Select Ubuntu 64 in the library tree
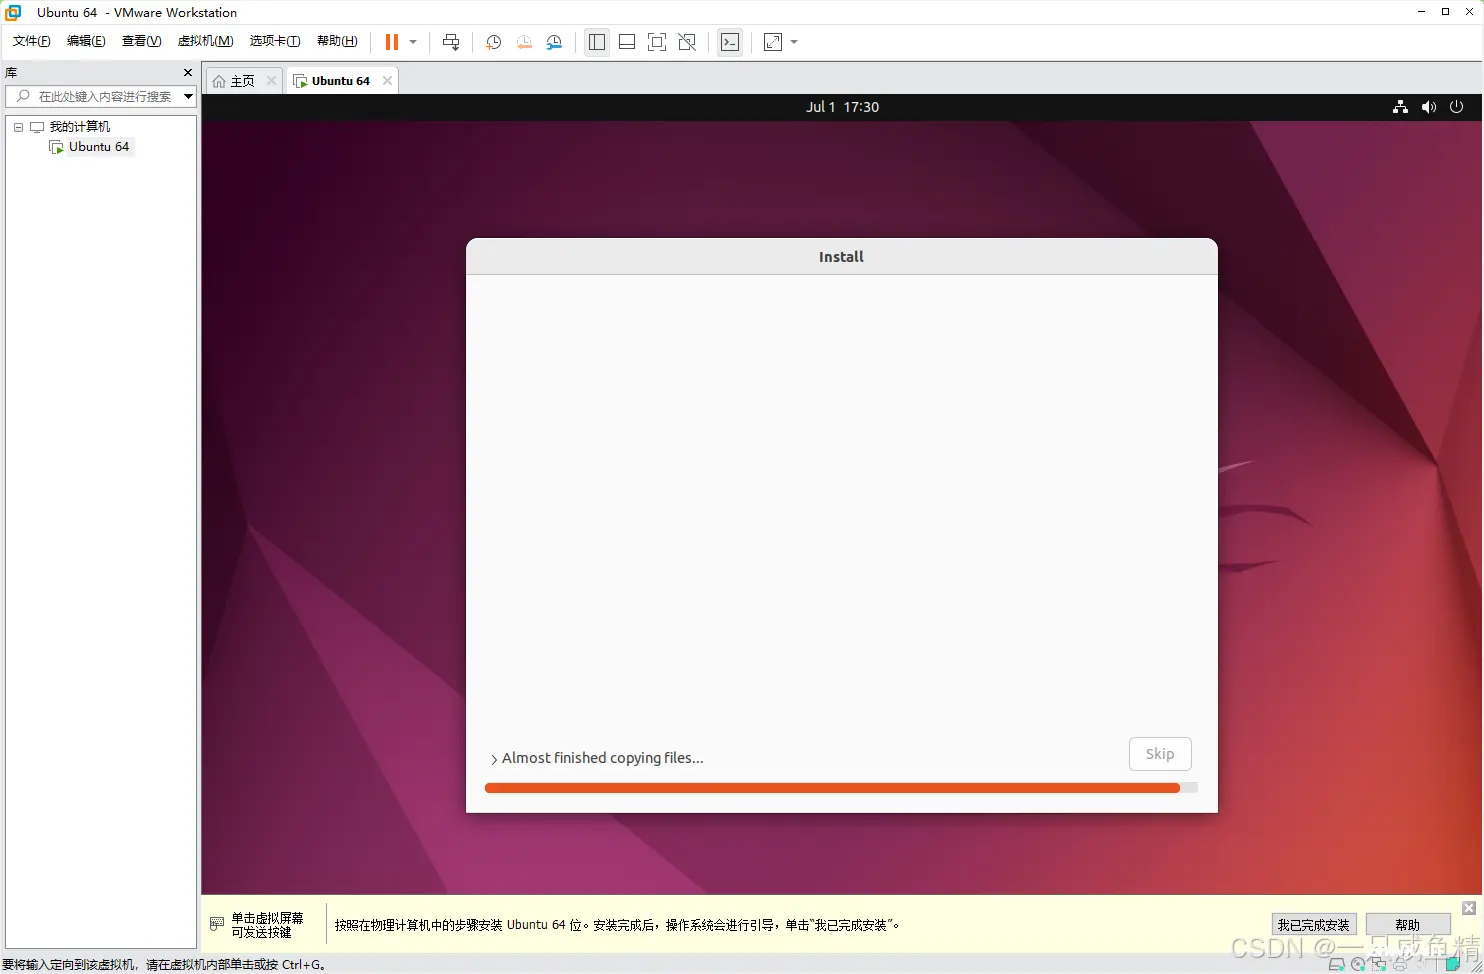This screenshot has height=974, width=1484. coord(98,147)
